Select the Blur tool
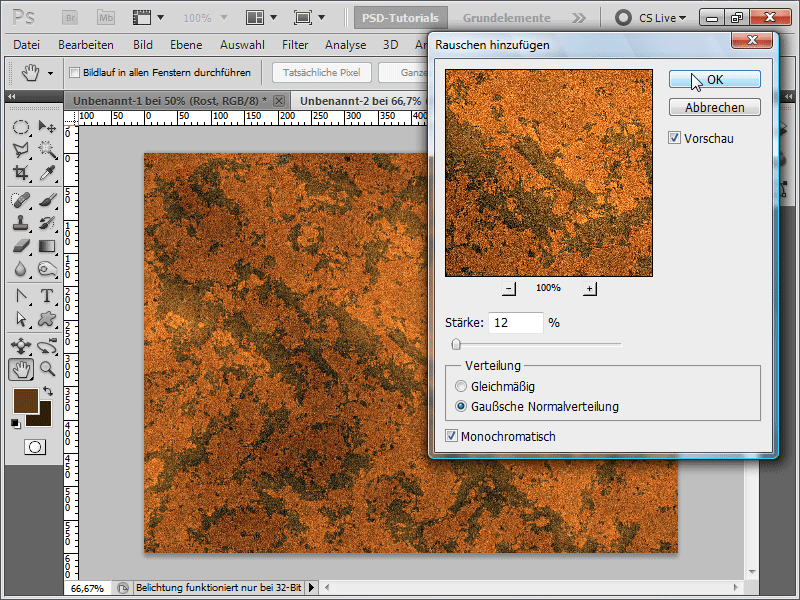The height and width of the screenshot is (600, 800). click(20, 269)
